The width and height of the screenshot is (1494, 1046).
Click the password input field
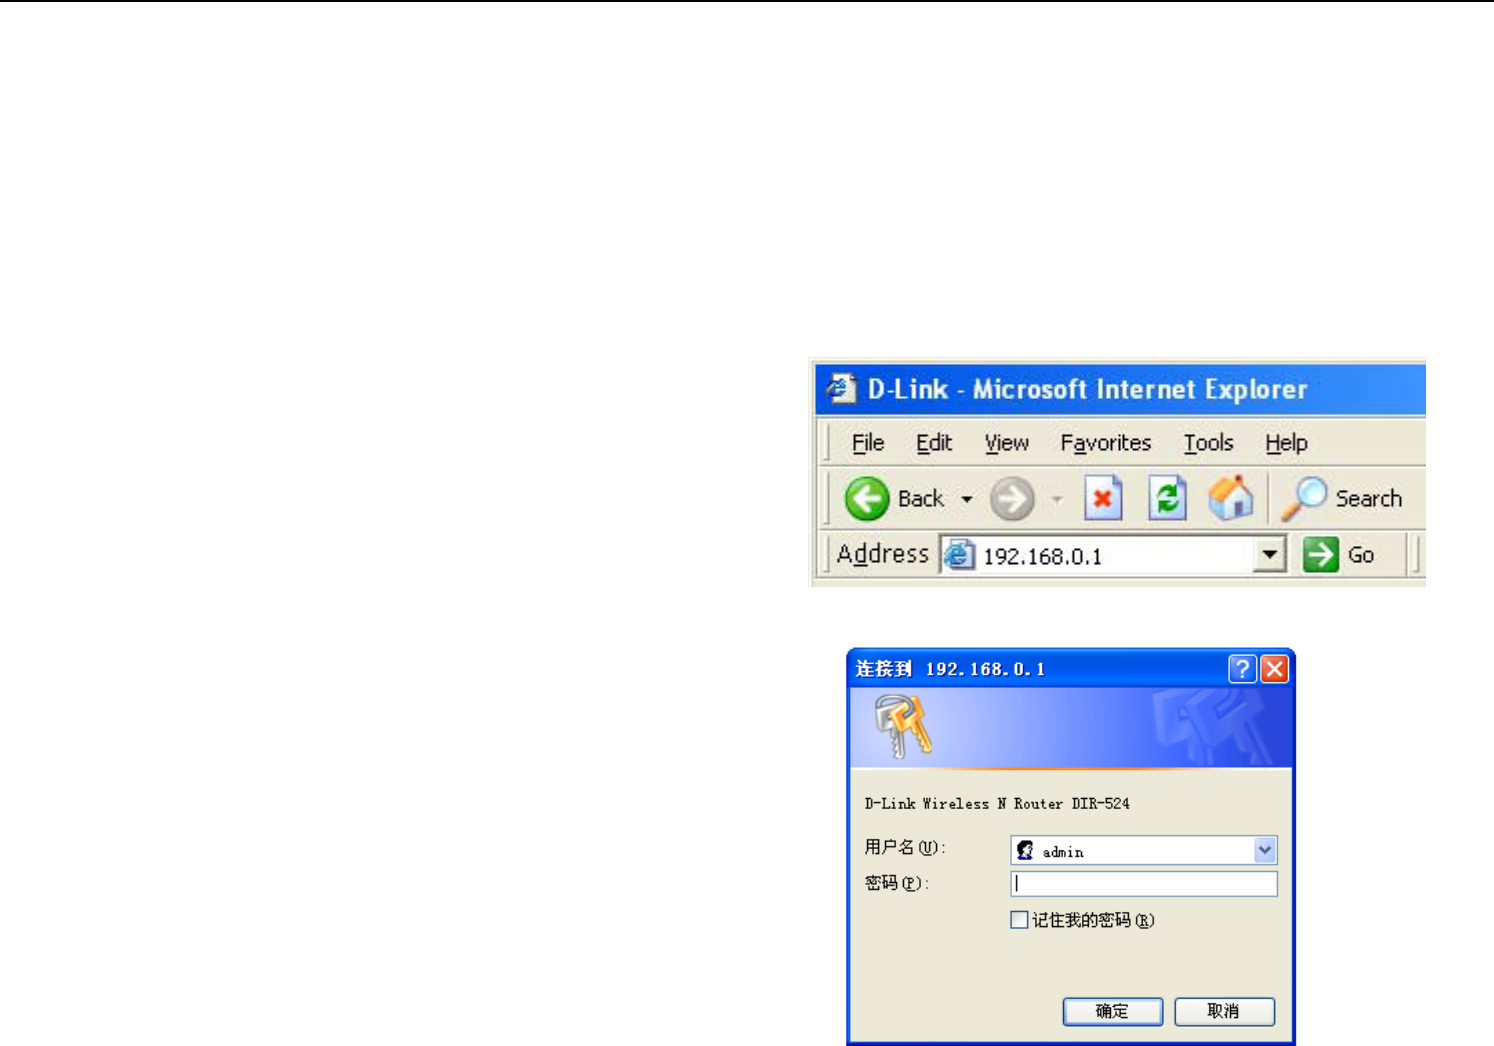click(1144, 884)
